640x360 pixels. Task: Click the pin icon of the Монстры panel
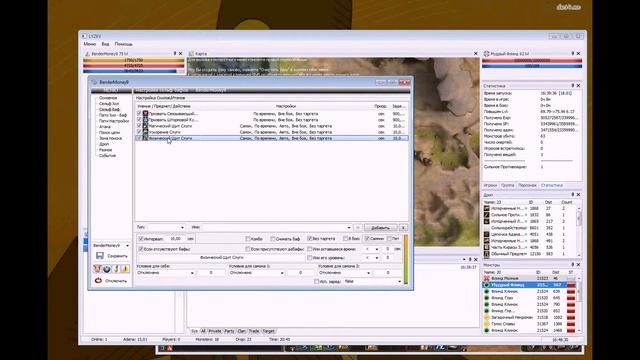572,265
